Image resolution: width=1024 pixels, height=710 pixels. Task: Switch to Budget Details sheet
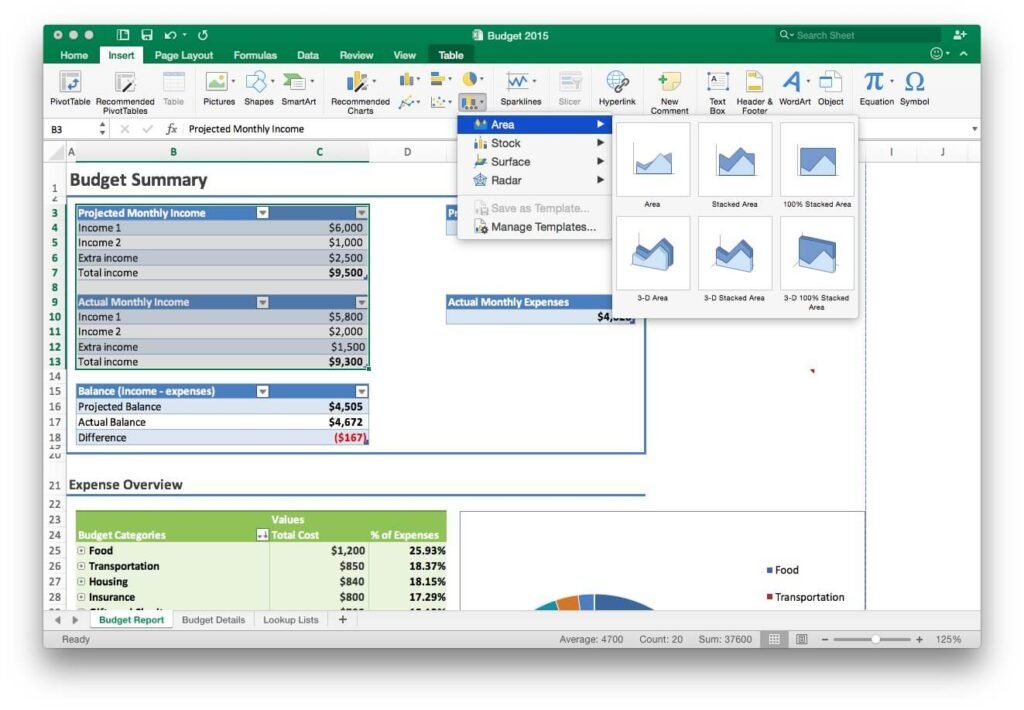coord(214,620)
